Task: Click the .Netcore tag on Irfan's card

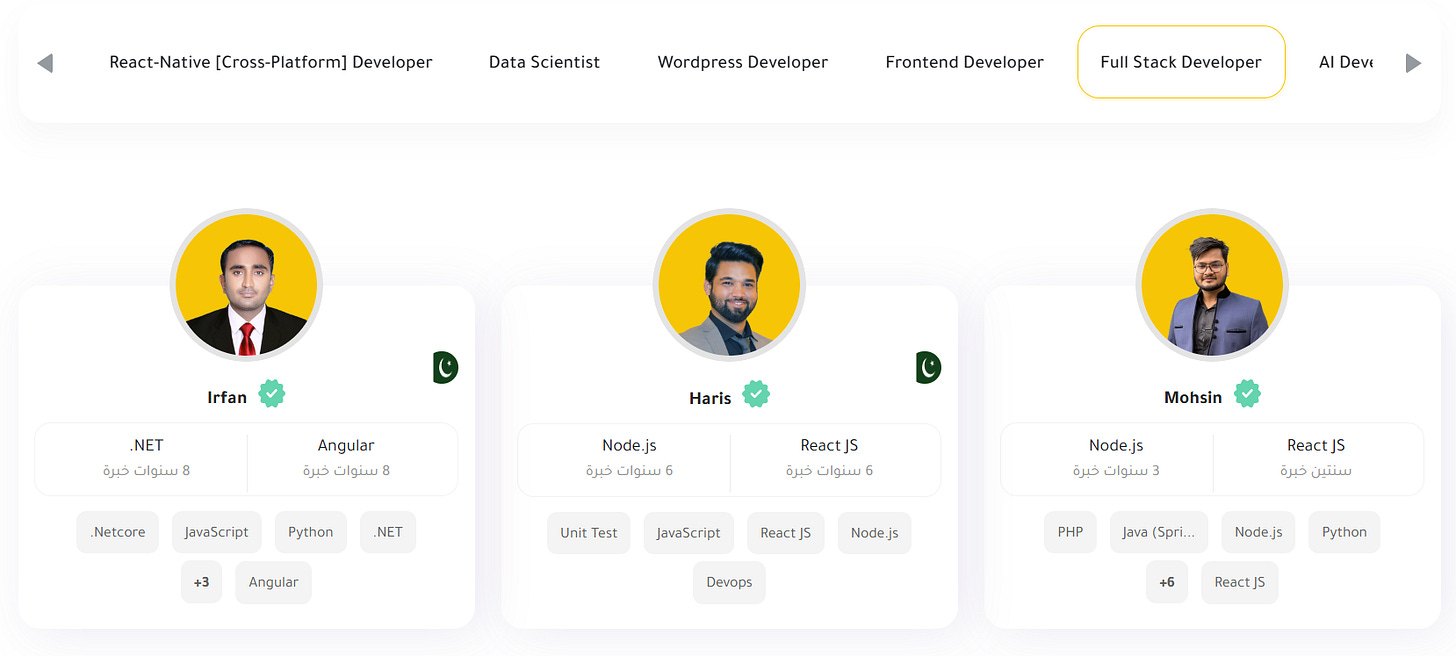Action: 118,532
